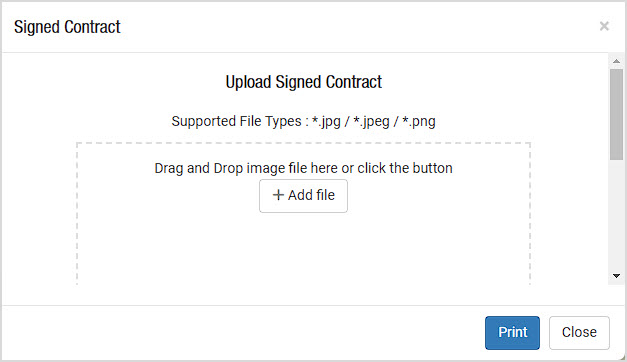The height and width of the screenshot is (362, 627).
Task: Click the Signed Contract dialog title
Action: coord(67,27)
